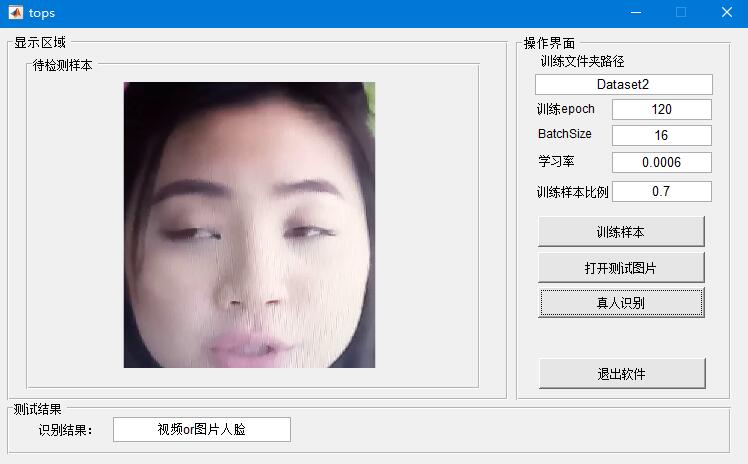Focus the Dataset2 folder path field

coord(623,84)
